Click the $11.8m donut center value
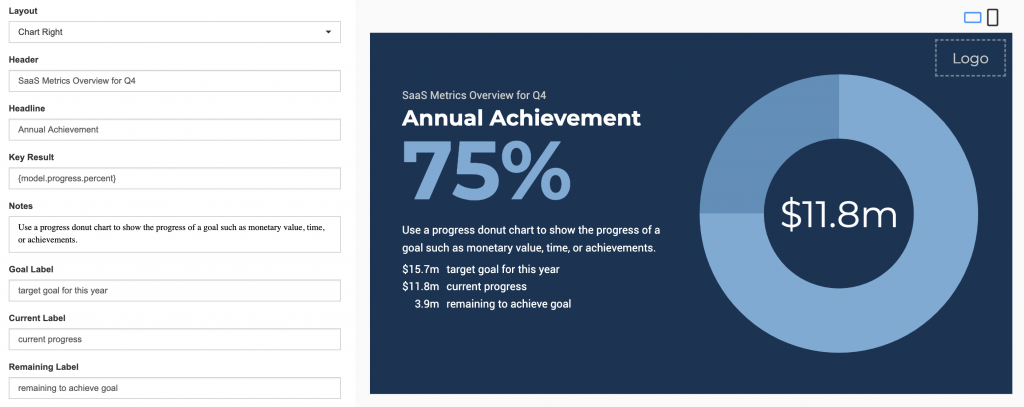The width and height of the screenshot is (1024, 407). pyautogui.click(x=839, y=214)
